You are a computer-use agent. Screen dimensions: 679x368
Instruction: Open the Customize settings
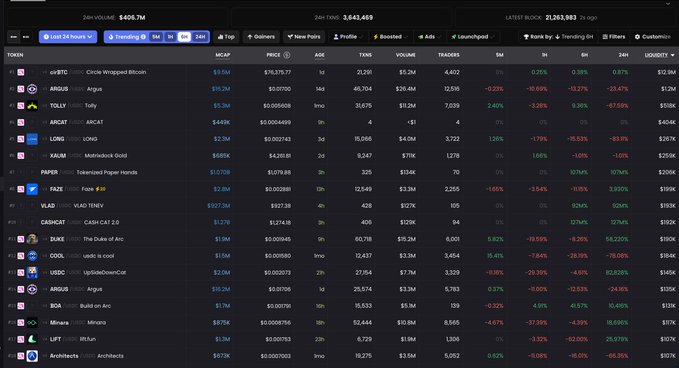653,37
